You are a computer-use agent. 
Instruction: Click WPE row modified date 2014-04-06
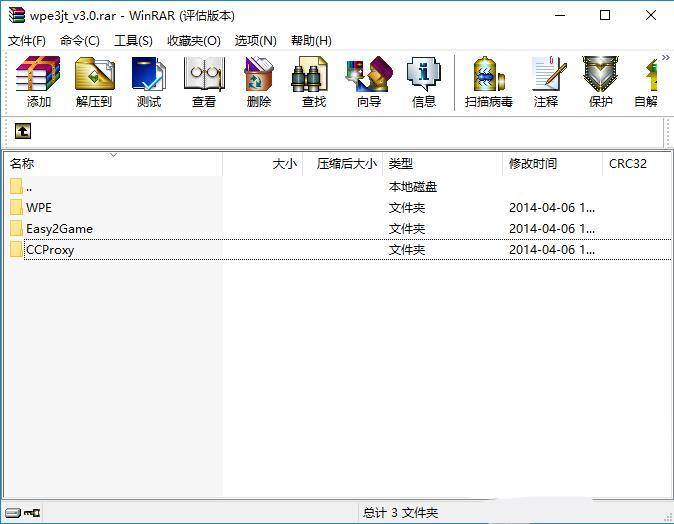coord(552,208)
